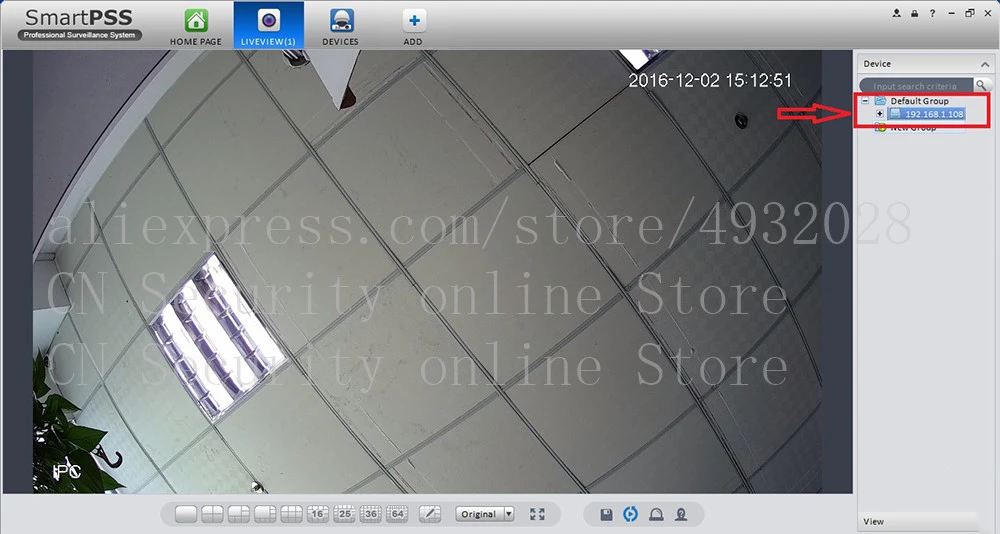The image size is (1000, 534).
Task: Select the nine-window split layout
Action: [x=291, y=514]
